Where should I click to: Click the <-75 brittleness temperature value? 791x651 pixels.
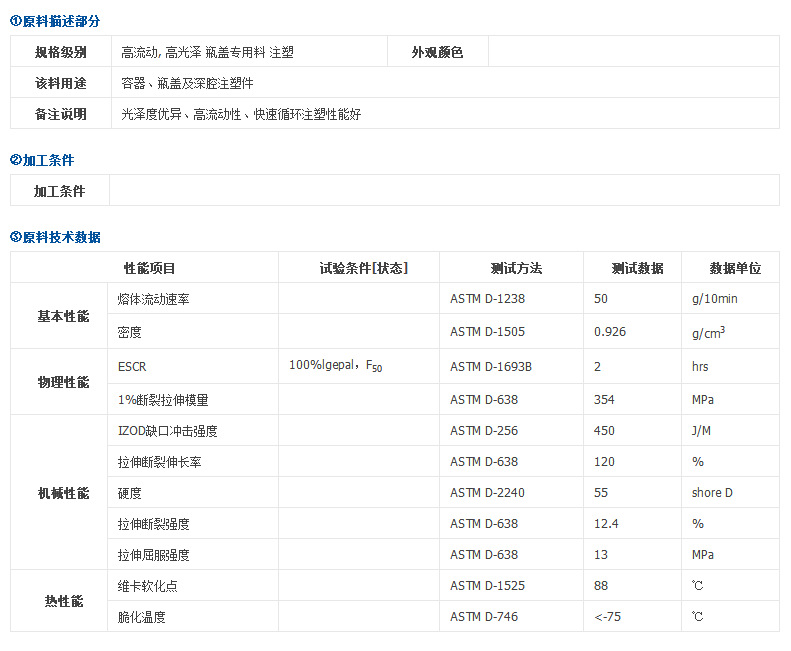click(x=607, y=617)
